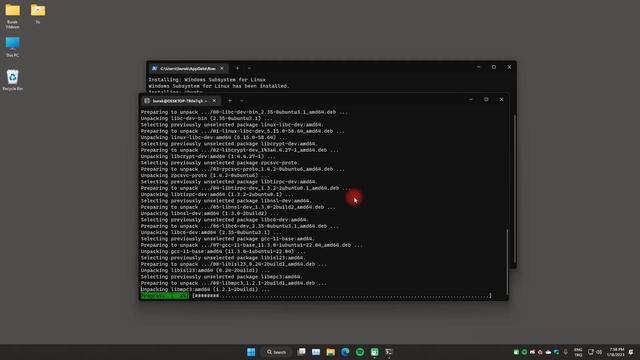Image resolution: width=640 pixels, height=360 pixels.
Task: Open a new tab in the front terminal window
Action: pos(230,100)
